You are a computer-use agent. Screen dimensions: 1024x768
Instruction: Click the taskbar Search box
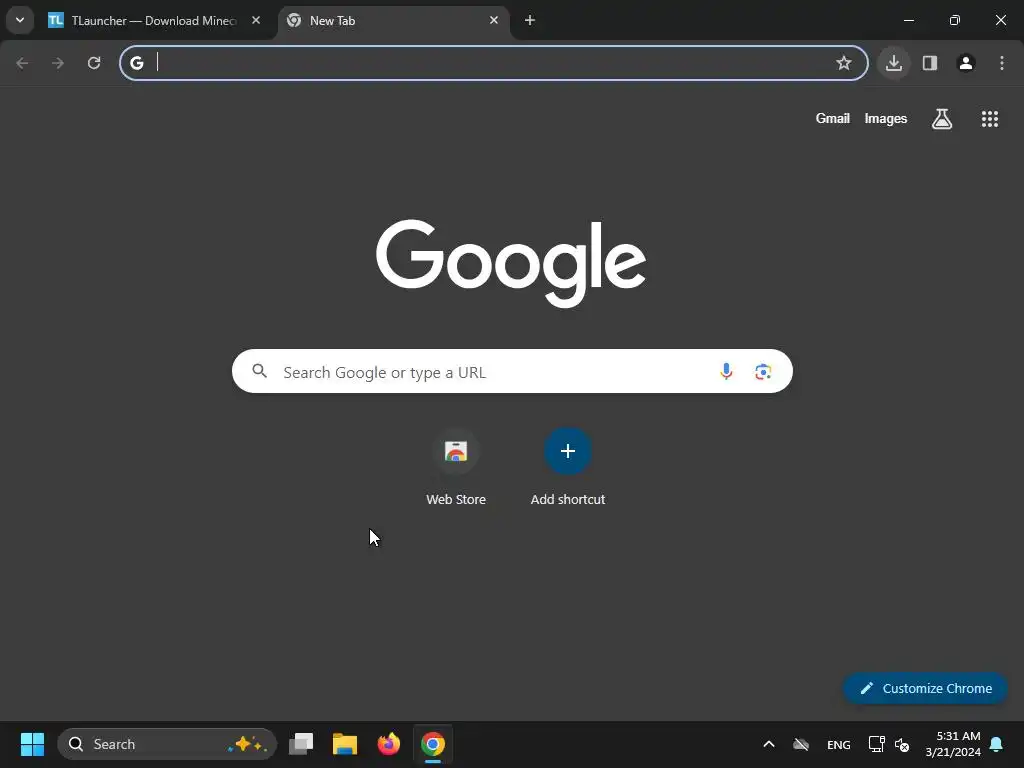pos(167,744)
